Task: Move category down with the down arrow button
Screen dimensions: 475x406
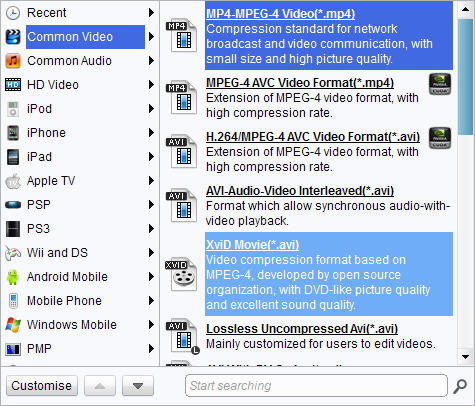Action: click(138, 386)
